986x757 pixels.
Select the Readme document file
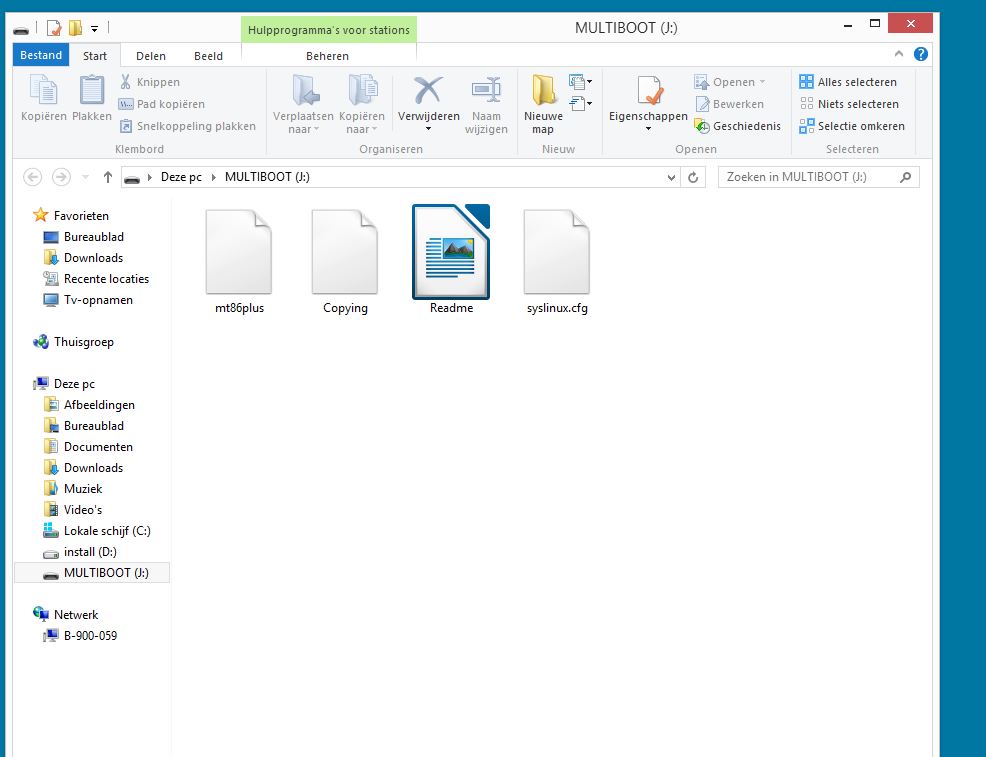click(451, 260)
